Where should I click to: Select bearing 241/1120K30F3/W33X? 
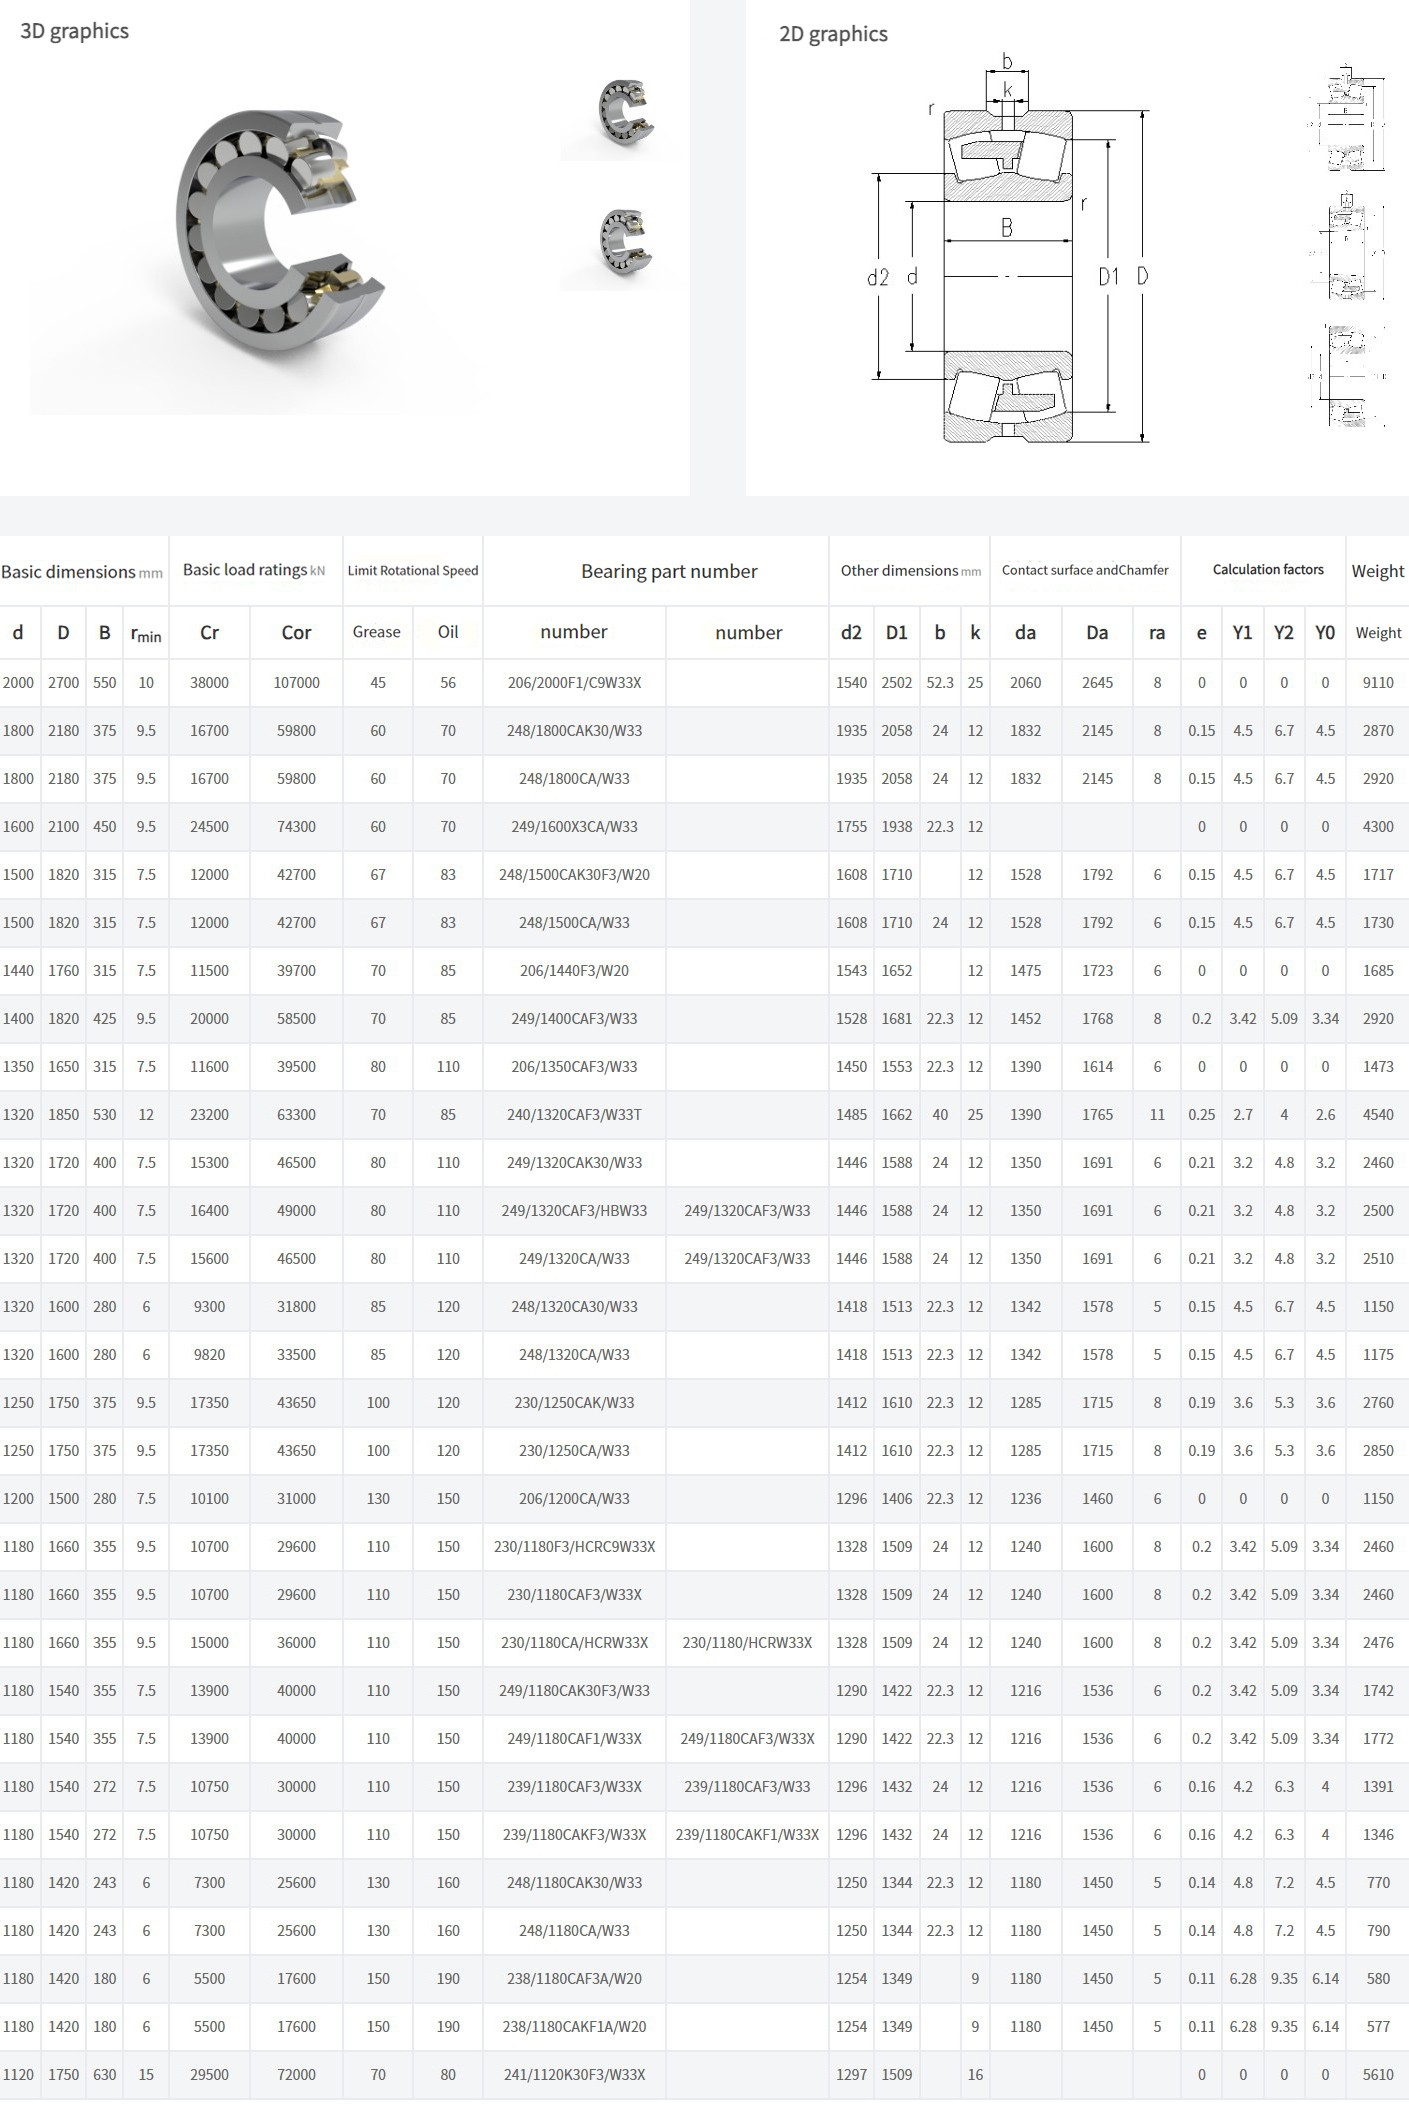(574, 2075)
